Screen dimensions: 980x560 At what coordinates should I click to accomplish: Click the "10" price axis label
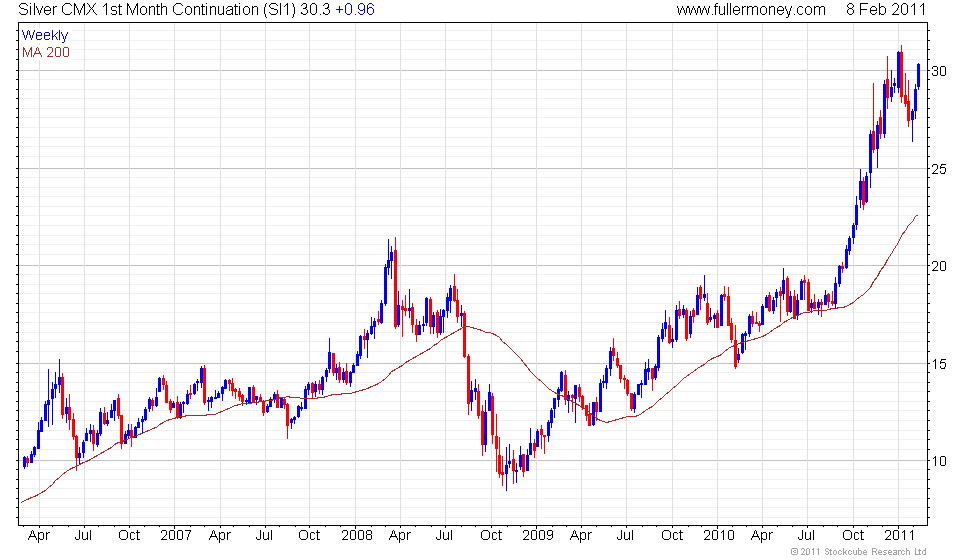939,461
